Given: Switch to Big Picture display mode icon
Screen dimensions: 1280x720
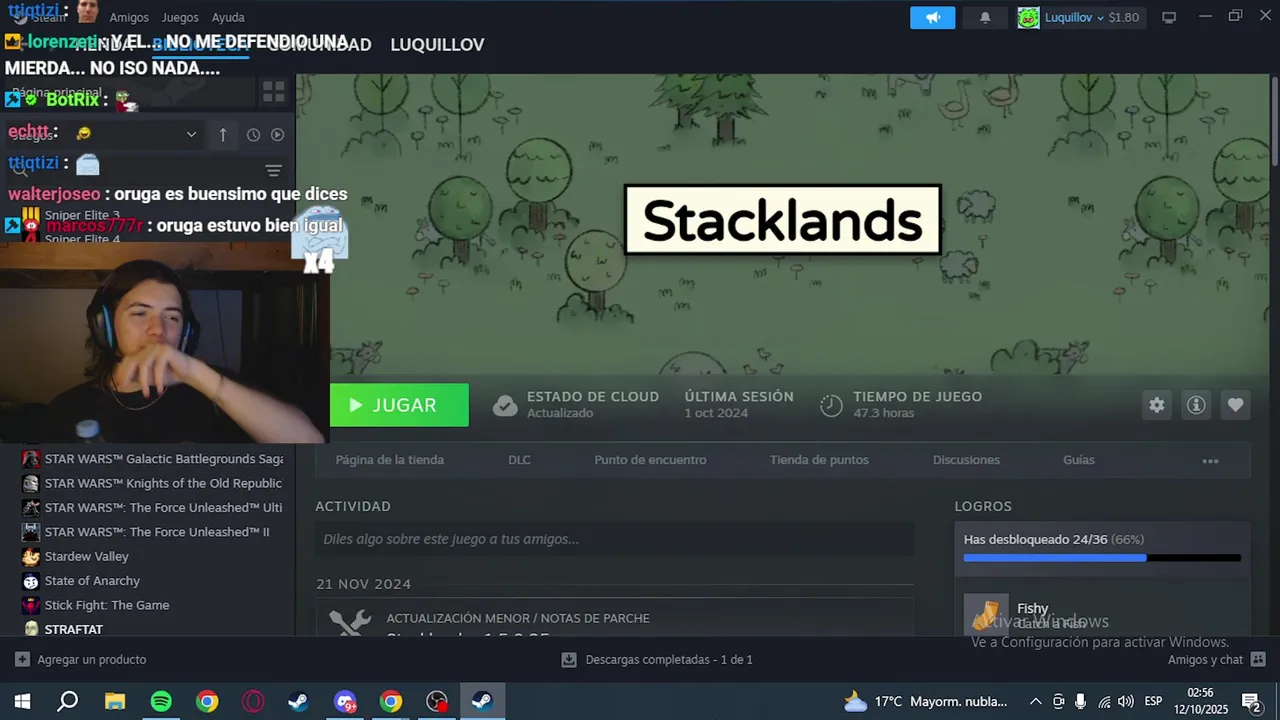Looking at the screenshot, I should [1169, 17].
